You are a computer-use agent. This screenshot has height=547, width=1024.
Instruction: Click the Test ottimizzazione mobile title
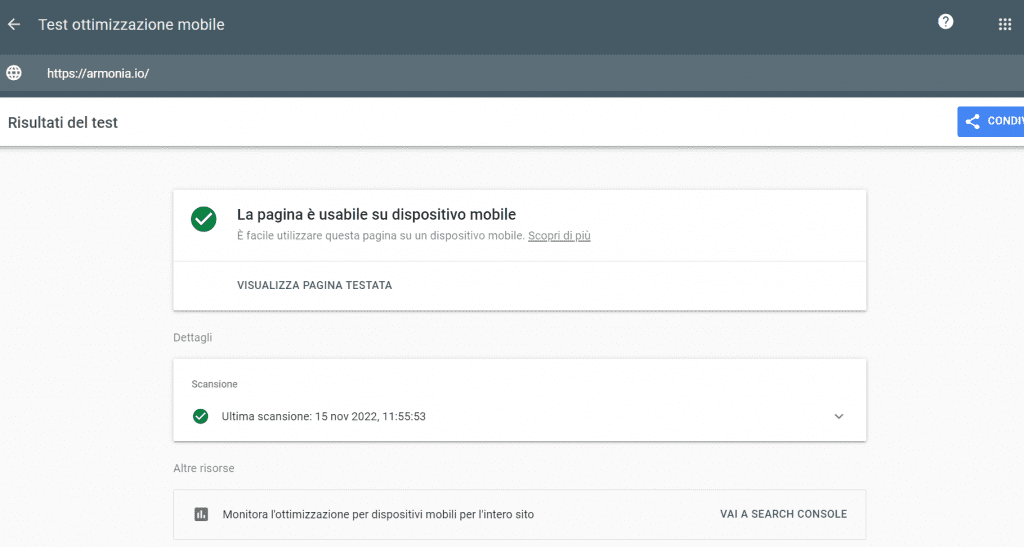pos(131,25)
